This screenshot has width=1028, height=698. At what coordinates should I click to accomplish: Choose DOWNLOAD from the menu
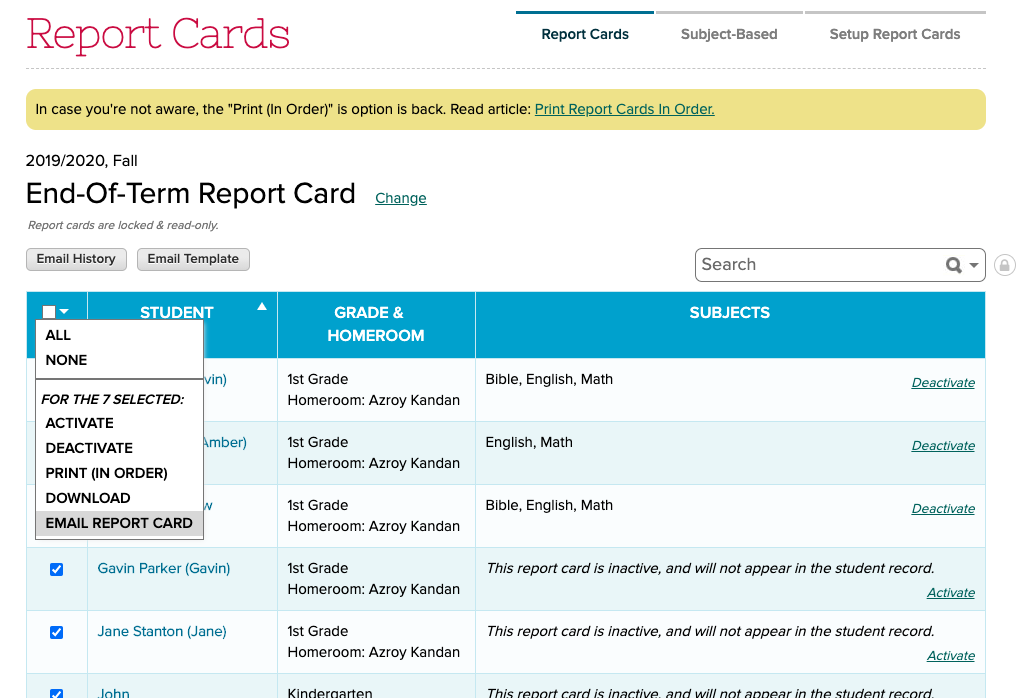(x=119, y=497)
